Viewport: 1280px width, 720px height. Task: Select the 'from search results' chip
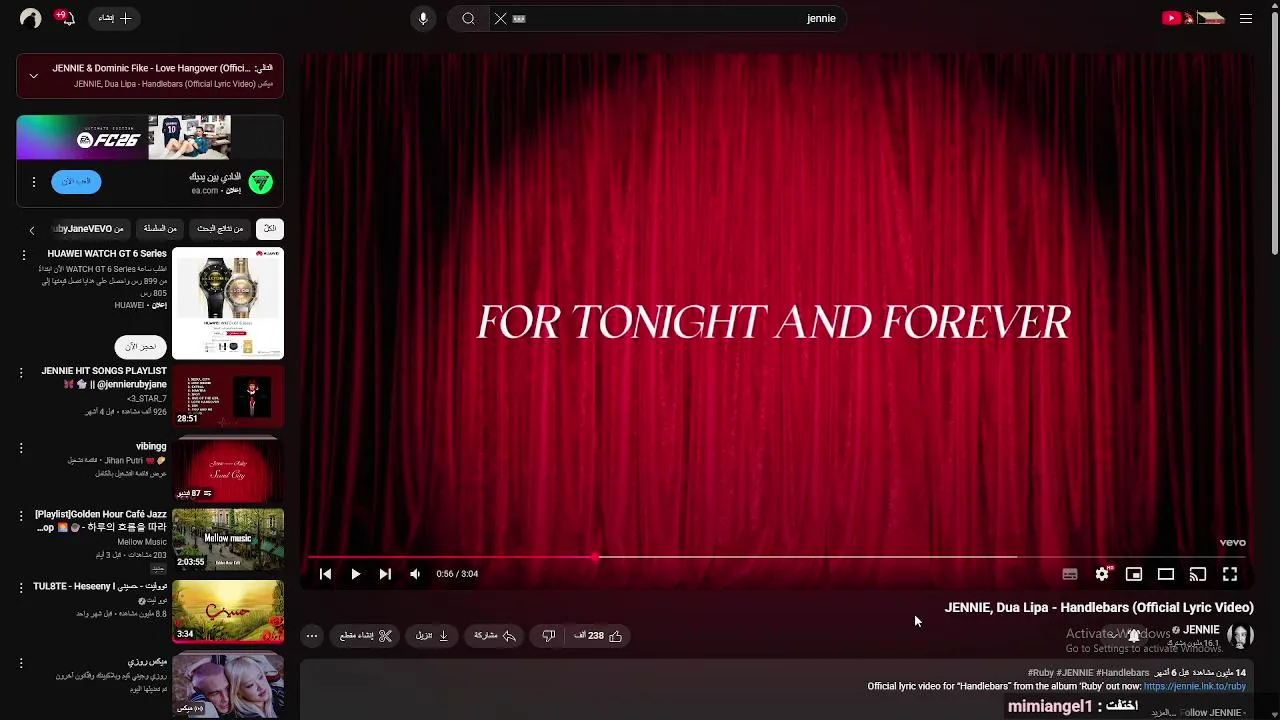[x=220, y=229]
